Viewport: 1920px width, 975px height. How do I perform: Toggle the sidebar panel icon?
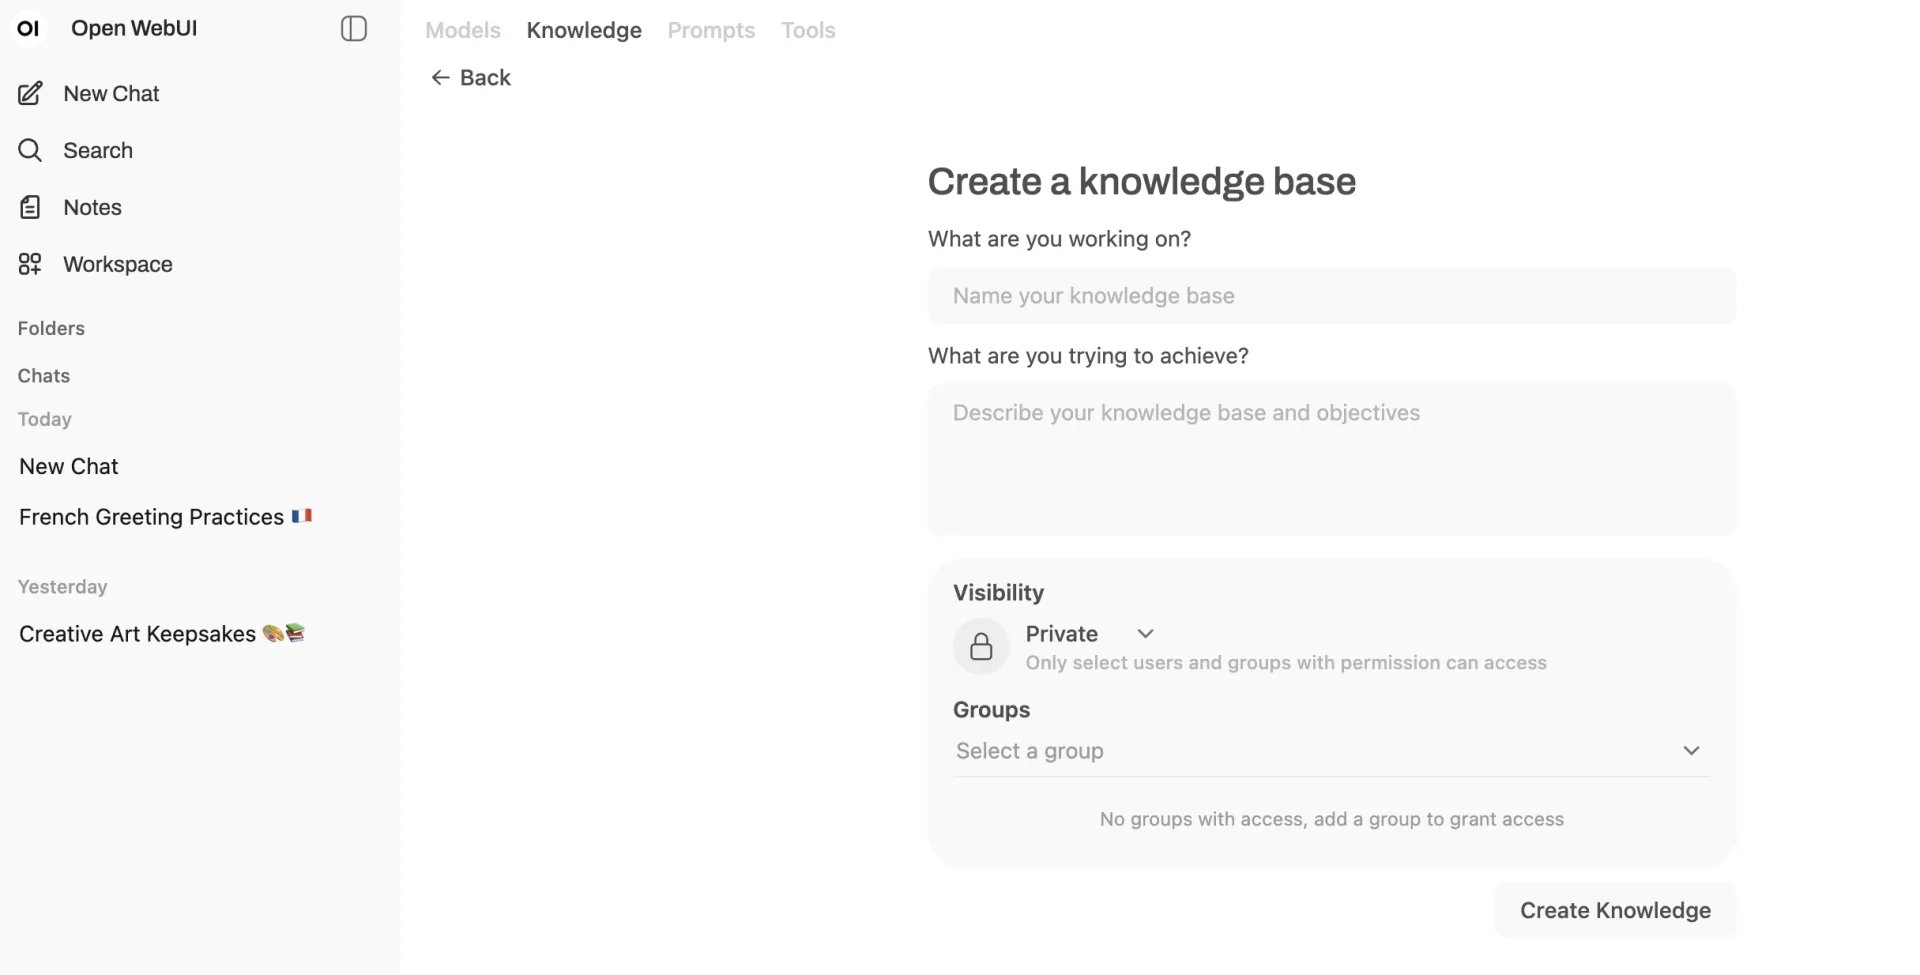click(x=354, y=29)
